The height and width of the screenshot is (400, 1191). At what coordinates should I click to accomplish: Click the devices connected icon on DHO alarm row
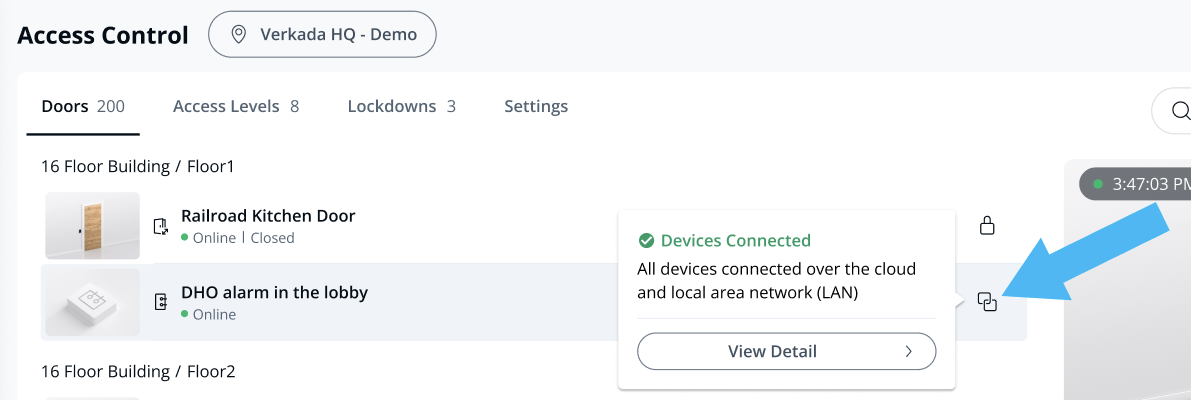[x=987, y=302]
